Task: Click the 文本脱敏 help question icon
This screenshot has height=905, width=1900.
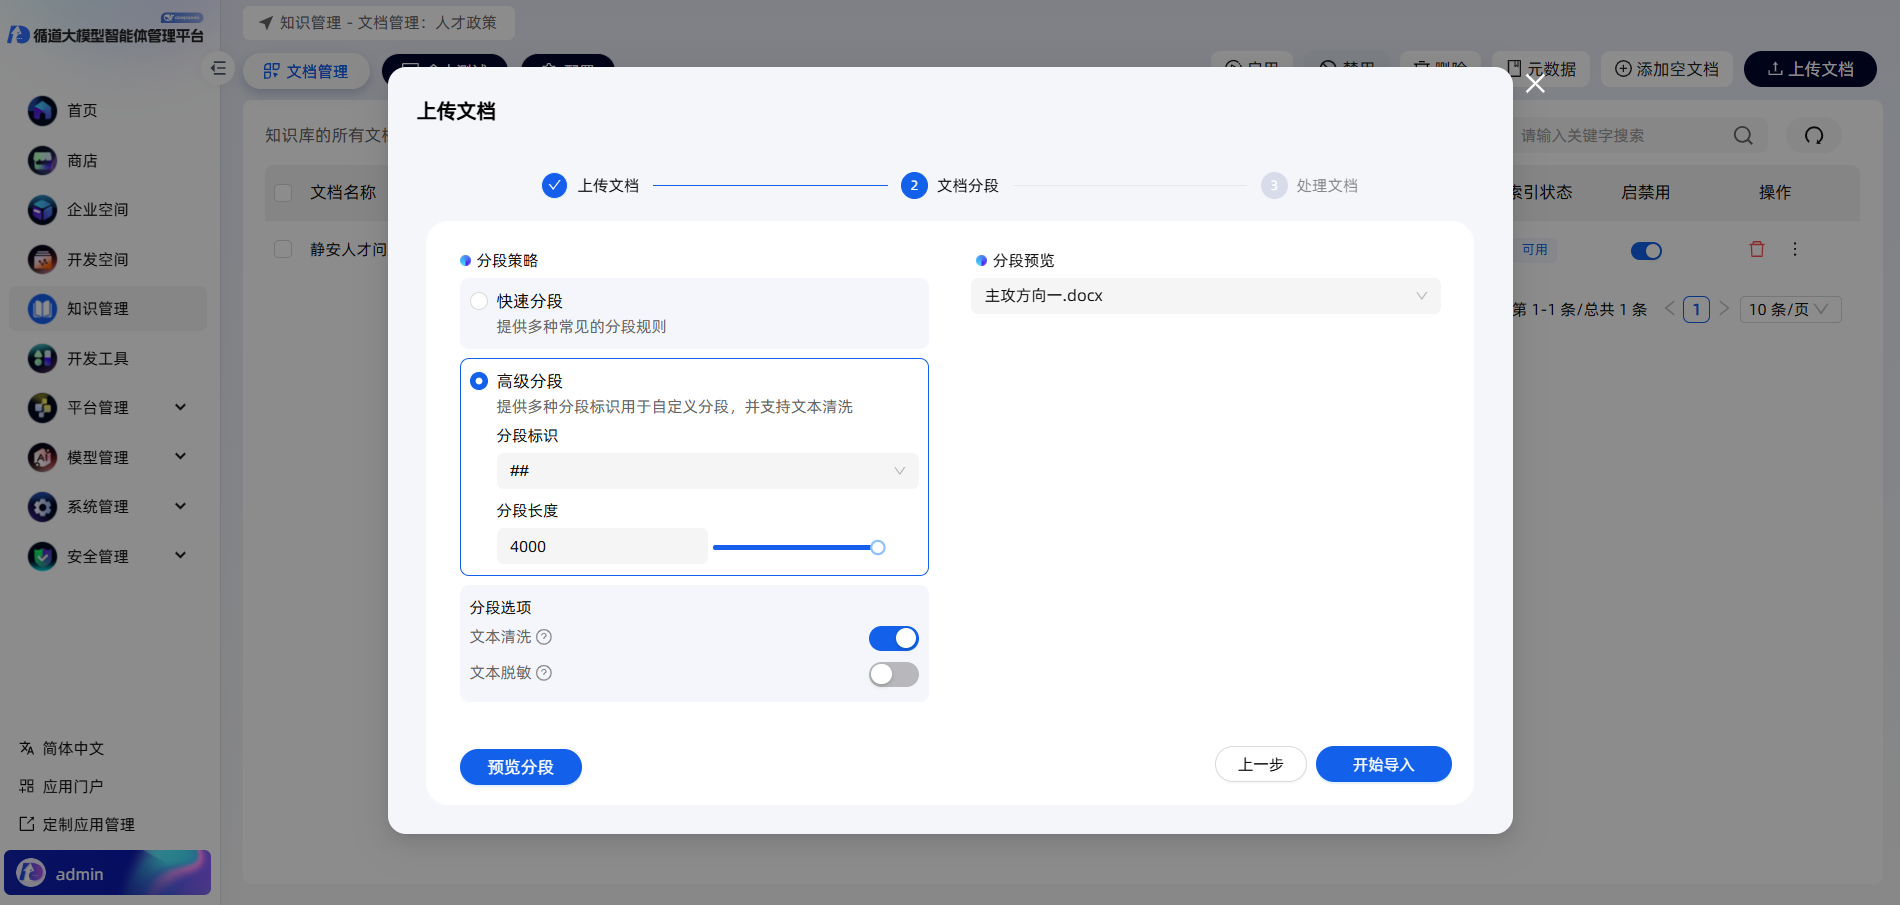Action: tap(544, 673)
